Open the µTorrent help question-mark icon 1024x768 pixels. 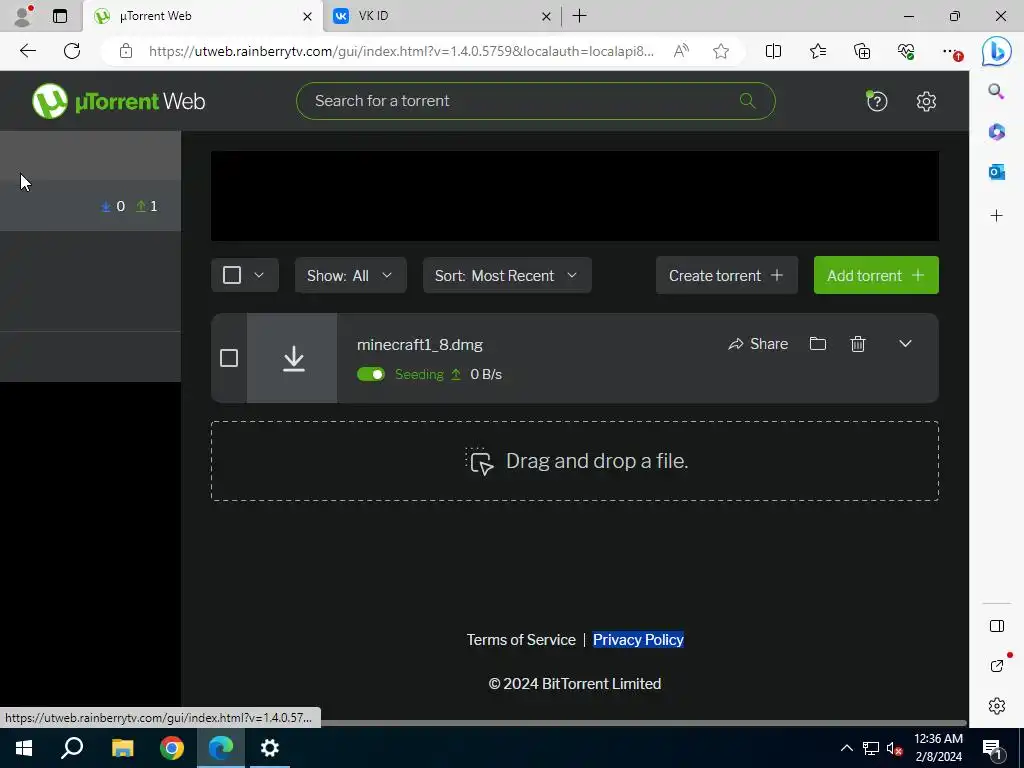876,101
